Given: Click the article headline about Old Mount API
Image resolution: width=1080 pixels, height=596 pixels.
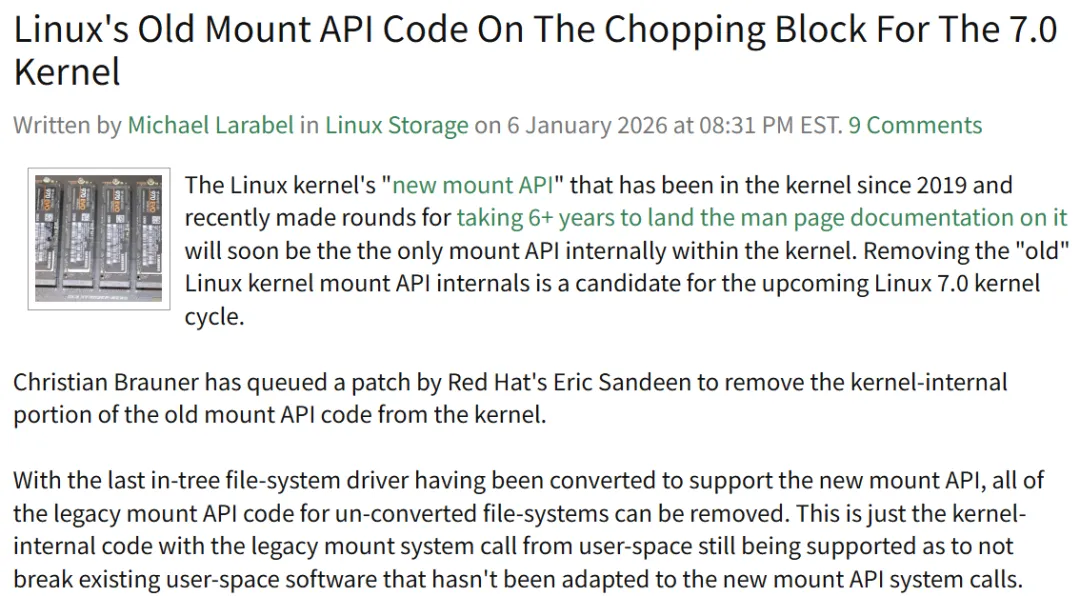Looking at the screenshot, I should (x=535, y=50).
